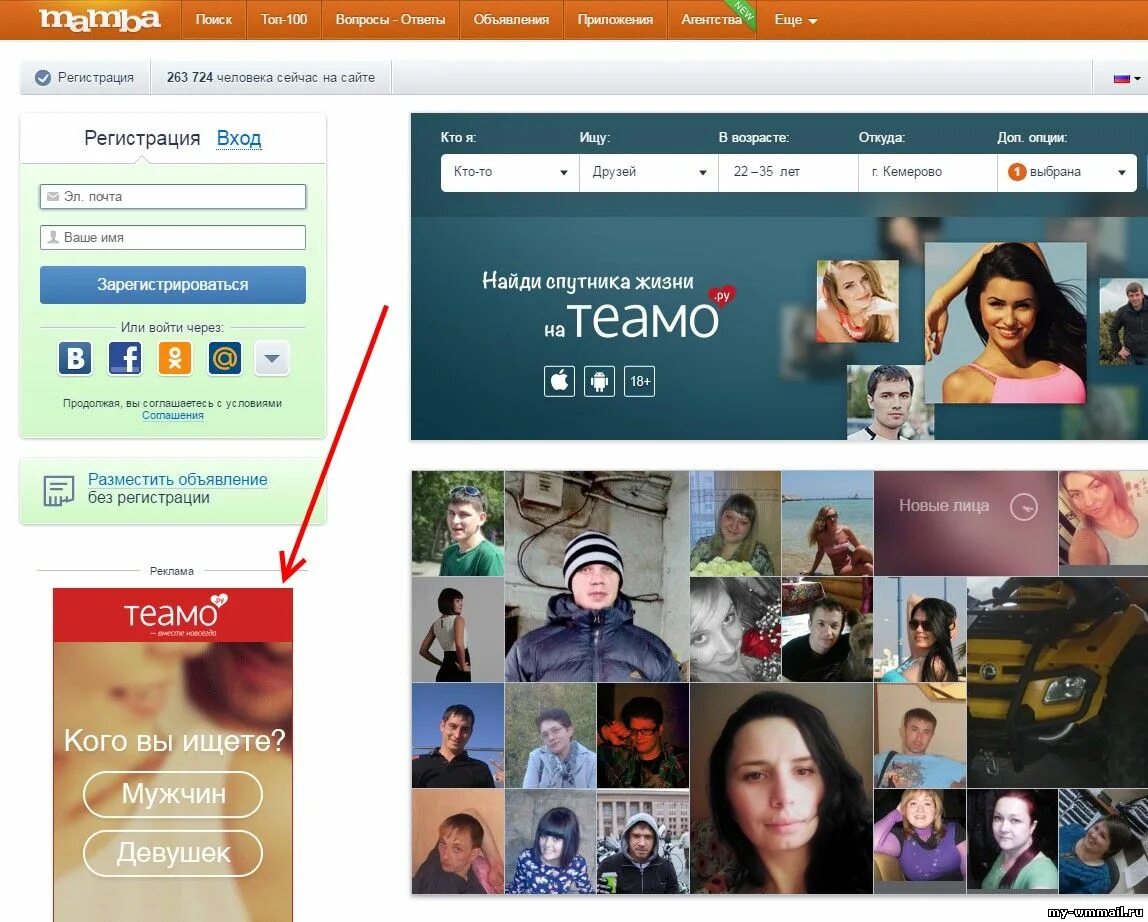Click the location field г. Кемерово

[x=927, y=172]
